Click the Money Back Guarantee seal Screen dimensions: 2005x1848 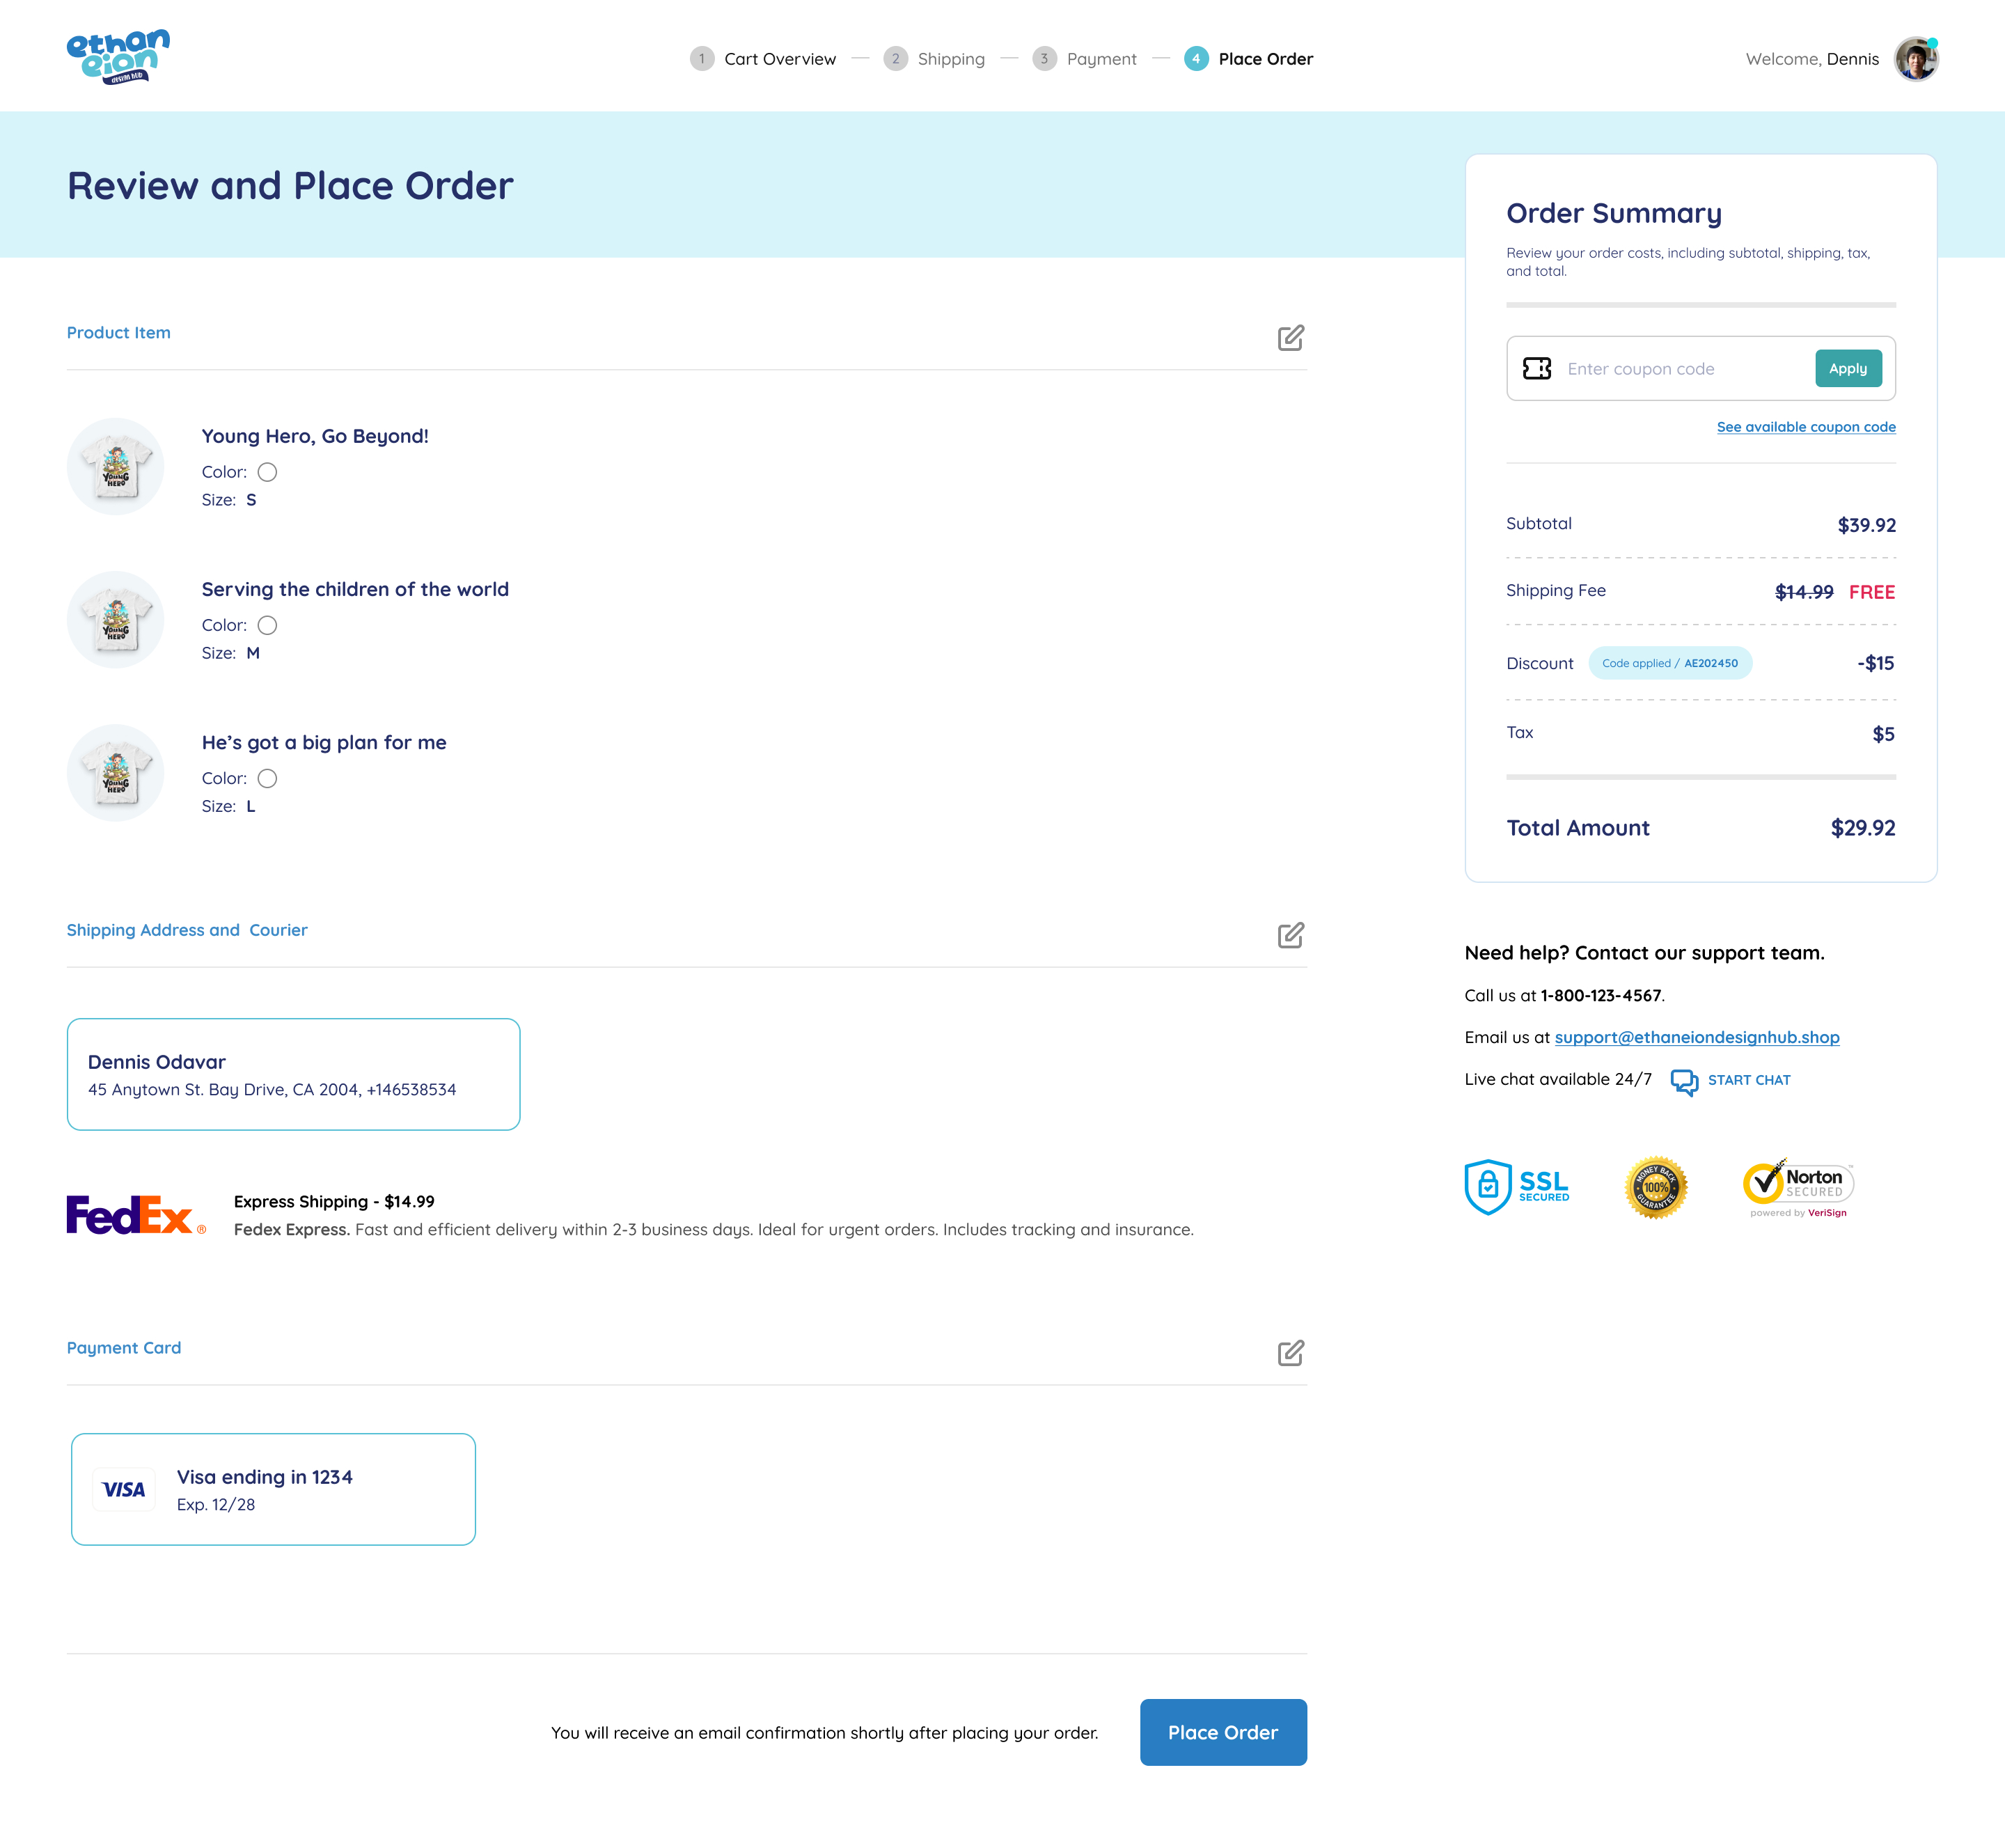click(x=1655, y=1186)
